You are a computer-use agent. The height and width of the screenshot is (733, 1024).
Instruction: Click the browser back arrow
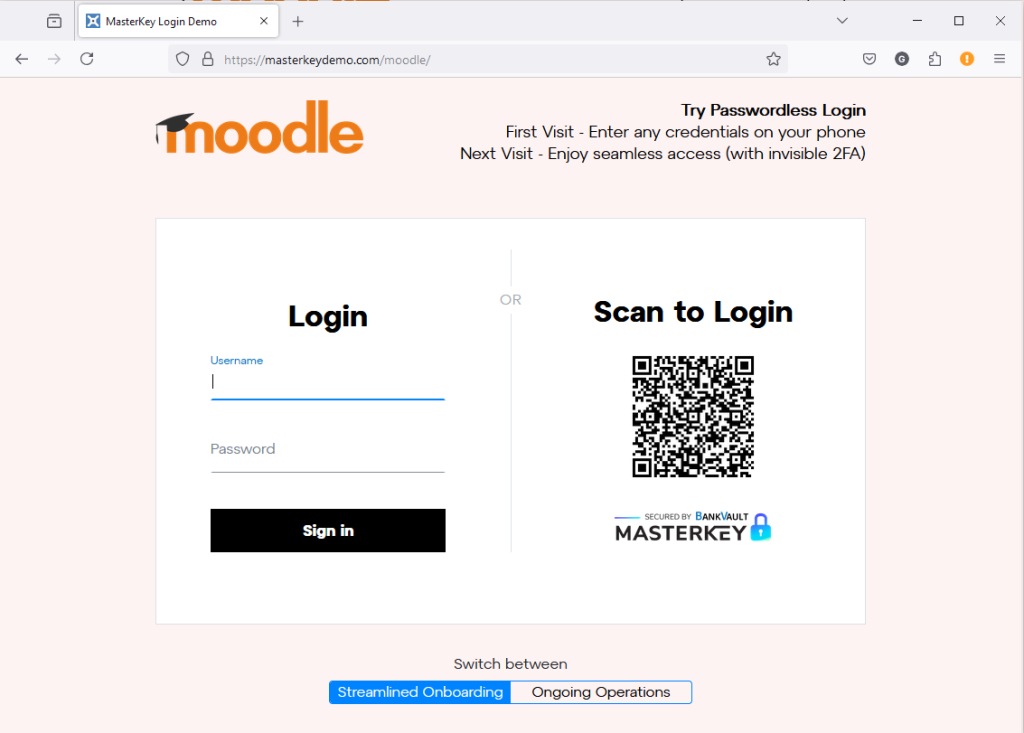coord(22,59)
